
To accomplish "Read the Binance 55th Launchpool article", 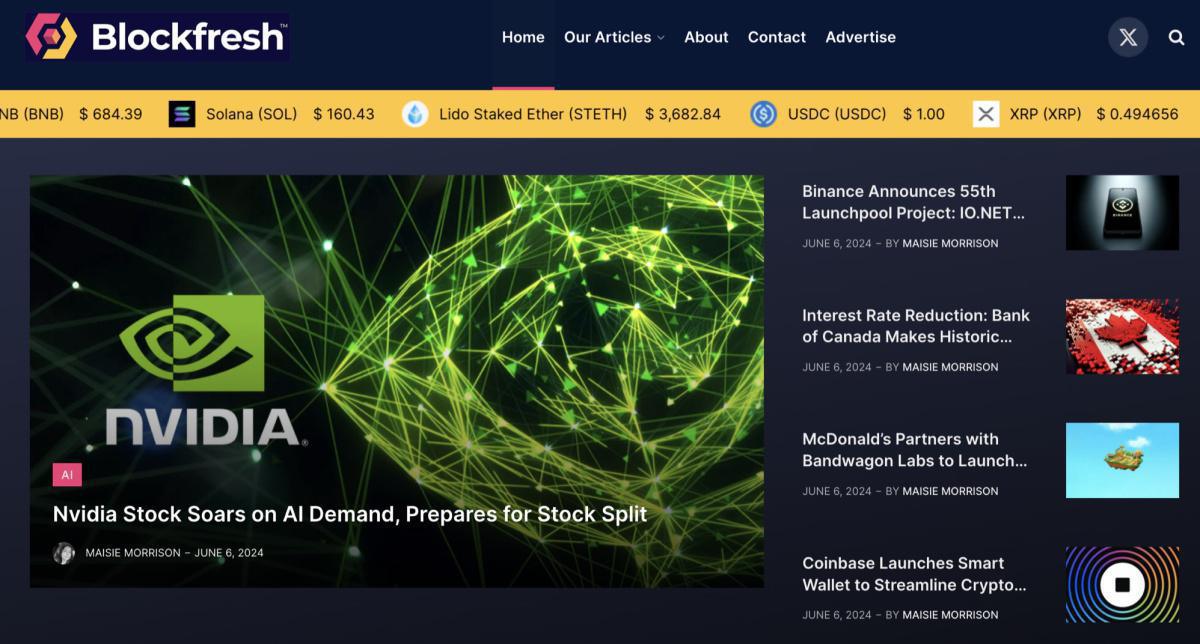I will tap(913, 202).
